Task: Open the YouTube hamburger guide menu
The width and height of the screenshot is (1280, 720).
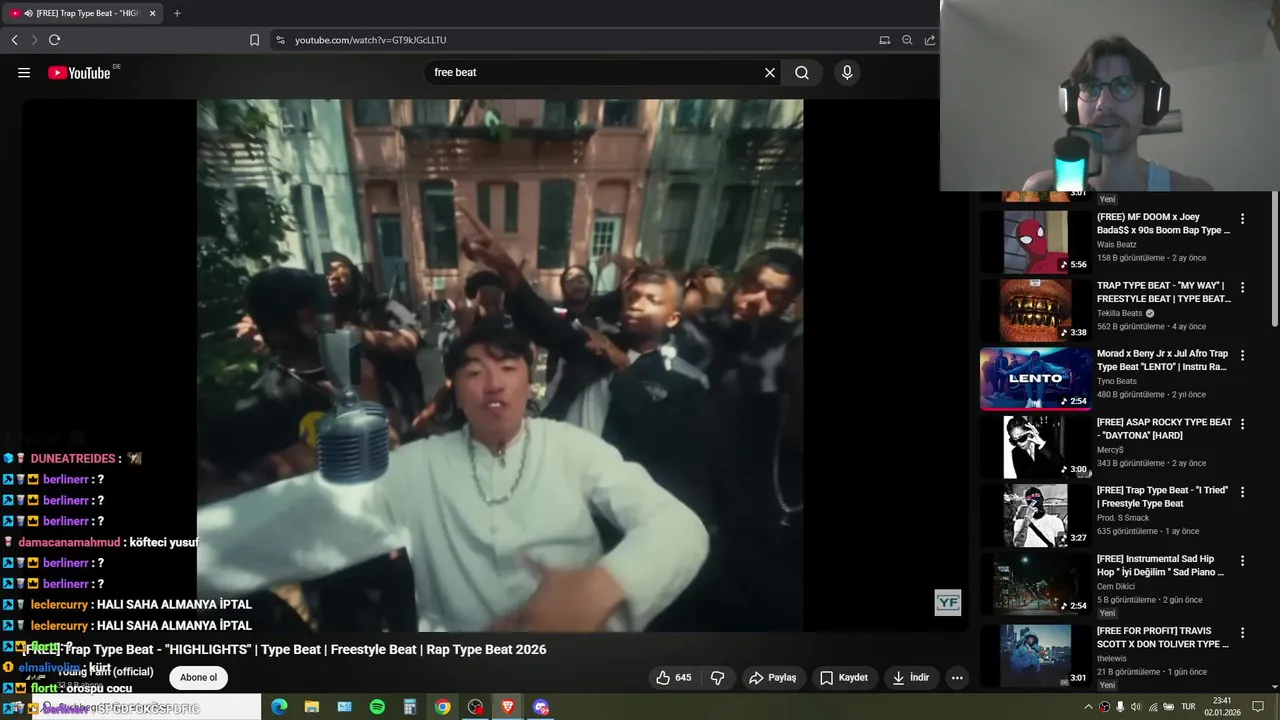Action: 24,72
